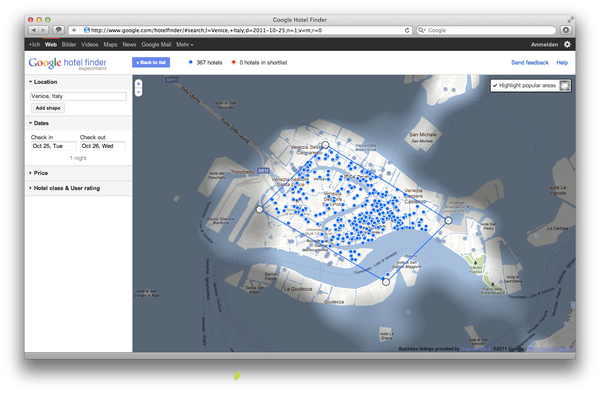Zoom in on the map with plus
The image size is (600, 393).
point(139,84)
